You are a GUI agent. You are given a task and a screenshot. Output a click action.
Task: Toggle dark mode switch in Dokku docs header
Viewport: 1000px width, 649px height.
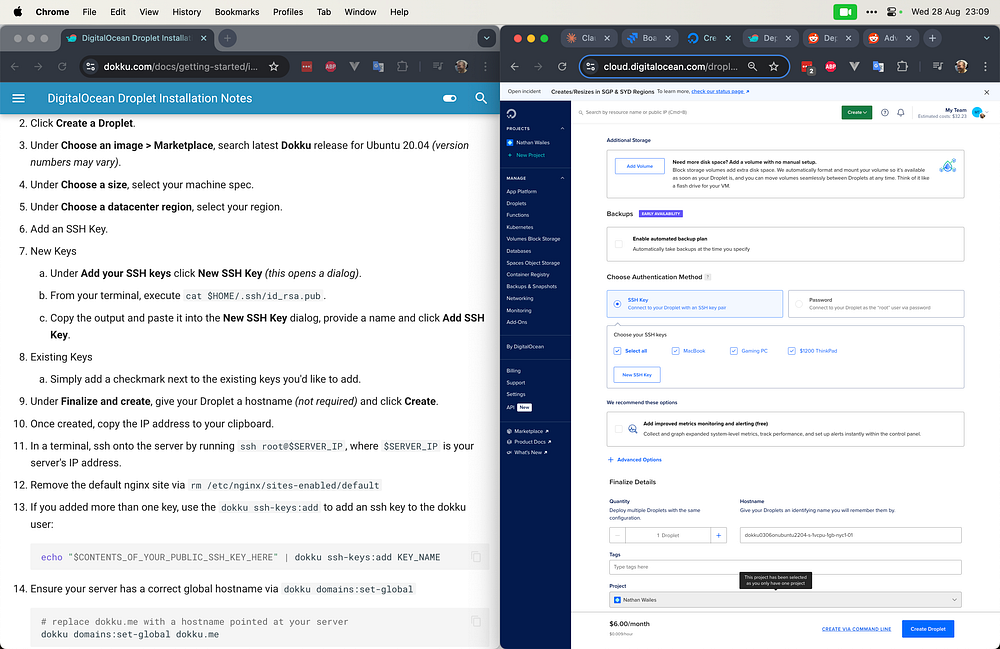click(450, 98)
